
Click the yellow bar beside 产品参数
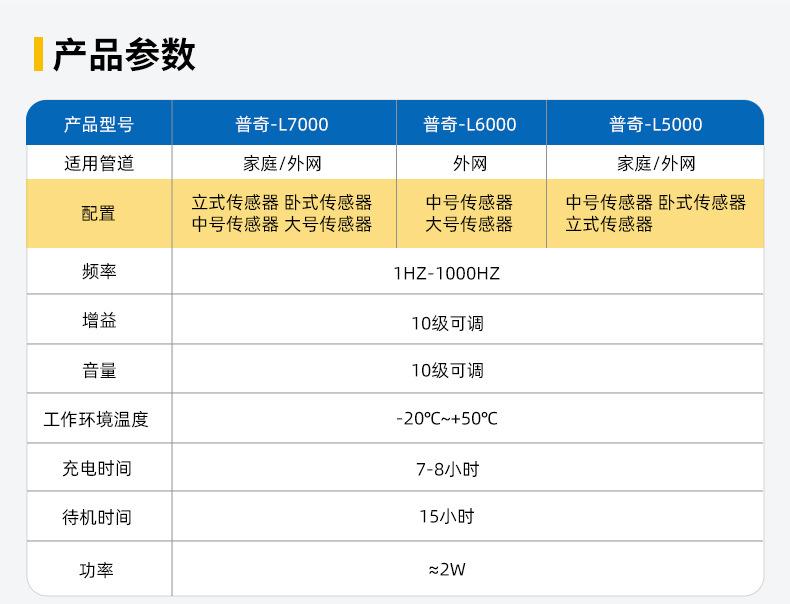click(38, 54)
